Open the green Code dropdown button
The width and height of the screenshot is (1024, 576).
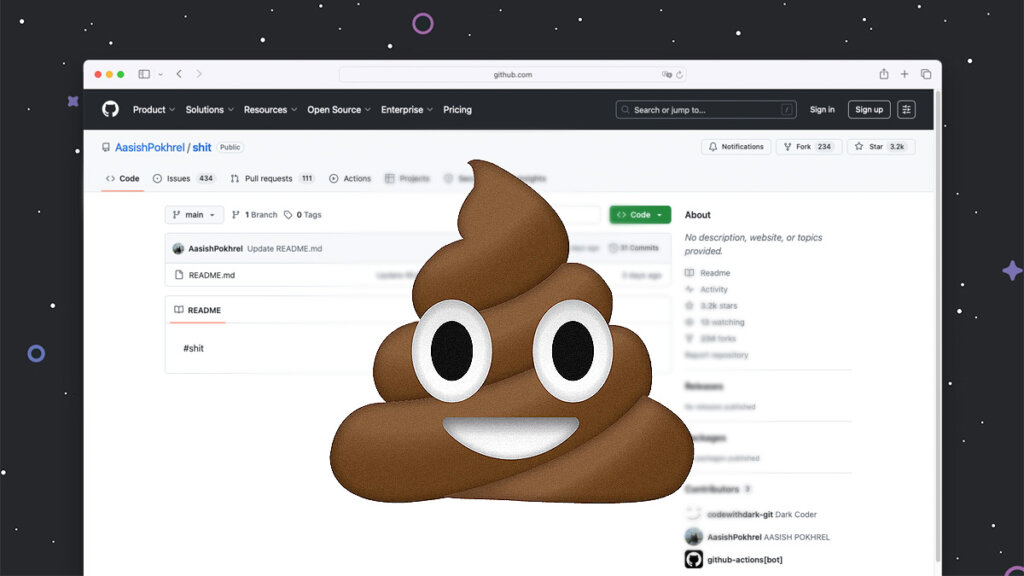639,214
